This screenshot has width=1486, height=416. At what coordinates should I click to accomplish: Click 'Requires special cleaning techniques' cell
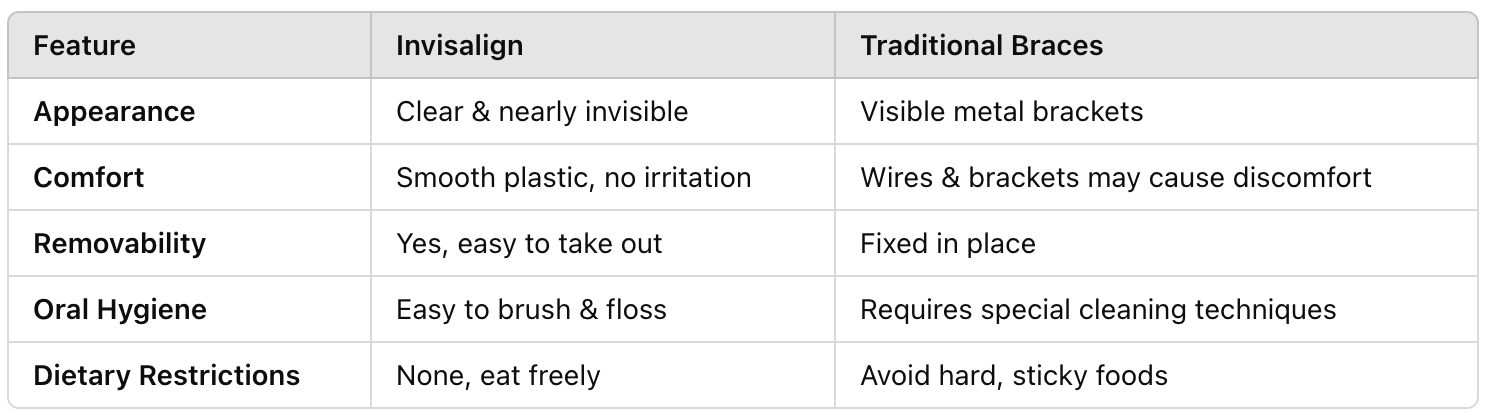1098,309
